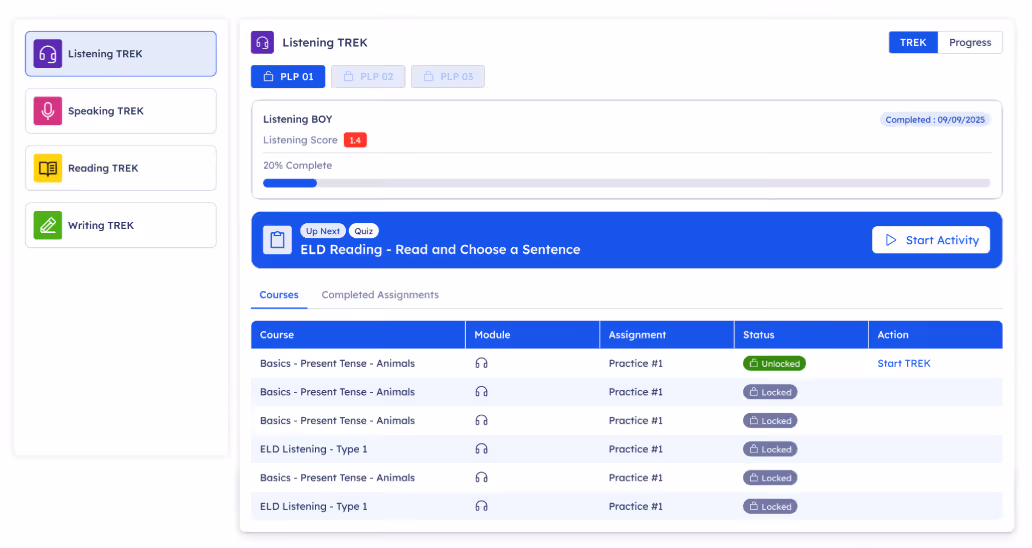Click the lock icon on PLP 01
1032x548 pixels.
(x=269, y=76)
